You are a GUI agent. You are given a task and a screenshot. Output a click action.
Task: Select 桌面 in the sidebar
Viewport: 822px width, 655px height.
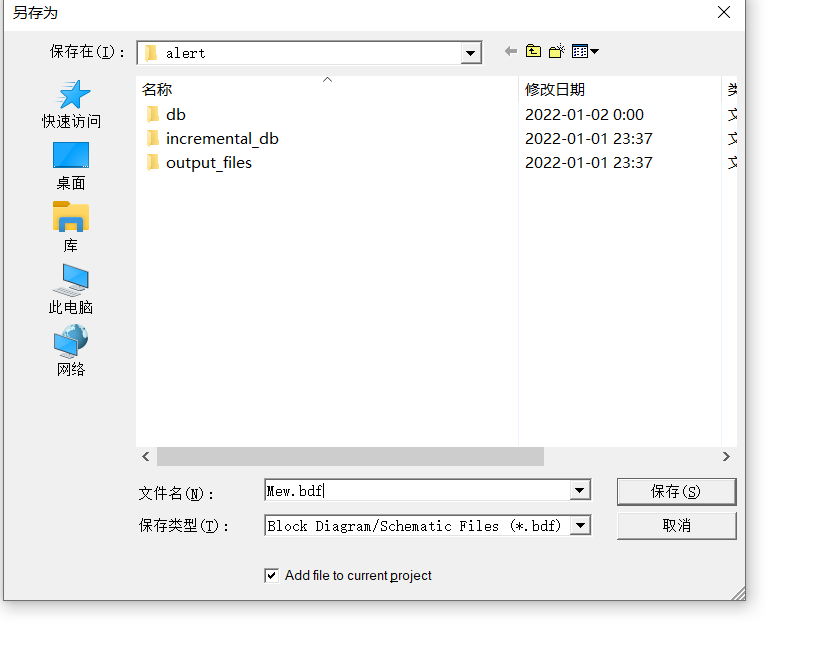coord(70,165)
